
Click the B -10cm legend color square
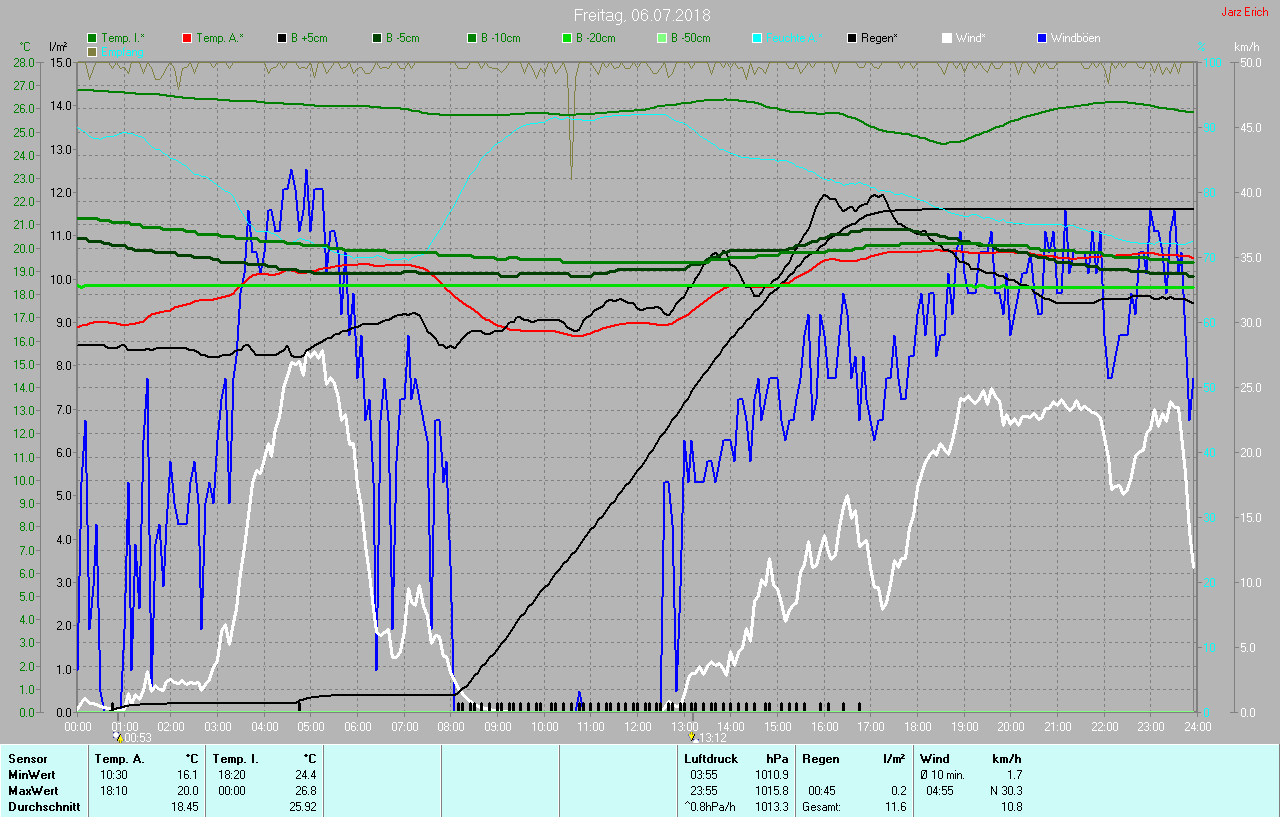472,38
